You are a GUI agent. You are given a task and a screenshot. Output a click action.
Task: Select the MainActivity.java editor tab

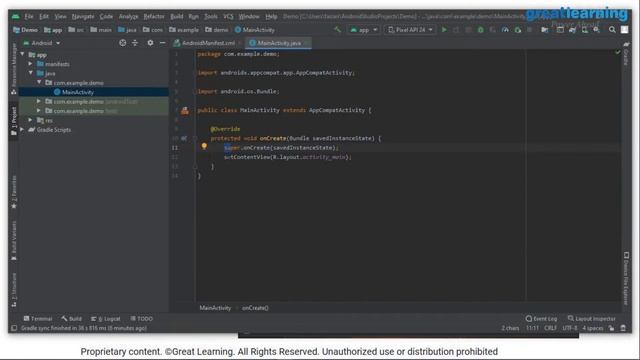(x=279, y=43)
